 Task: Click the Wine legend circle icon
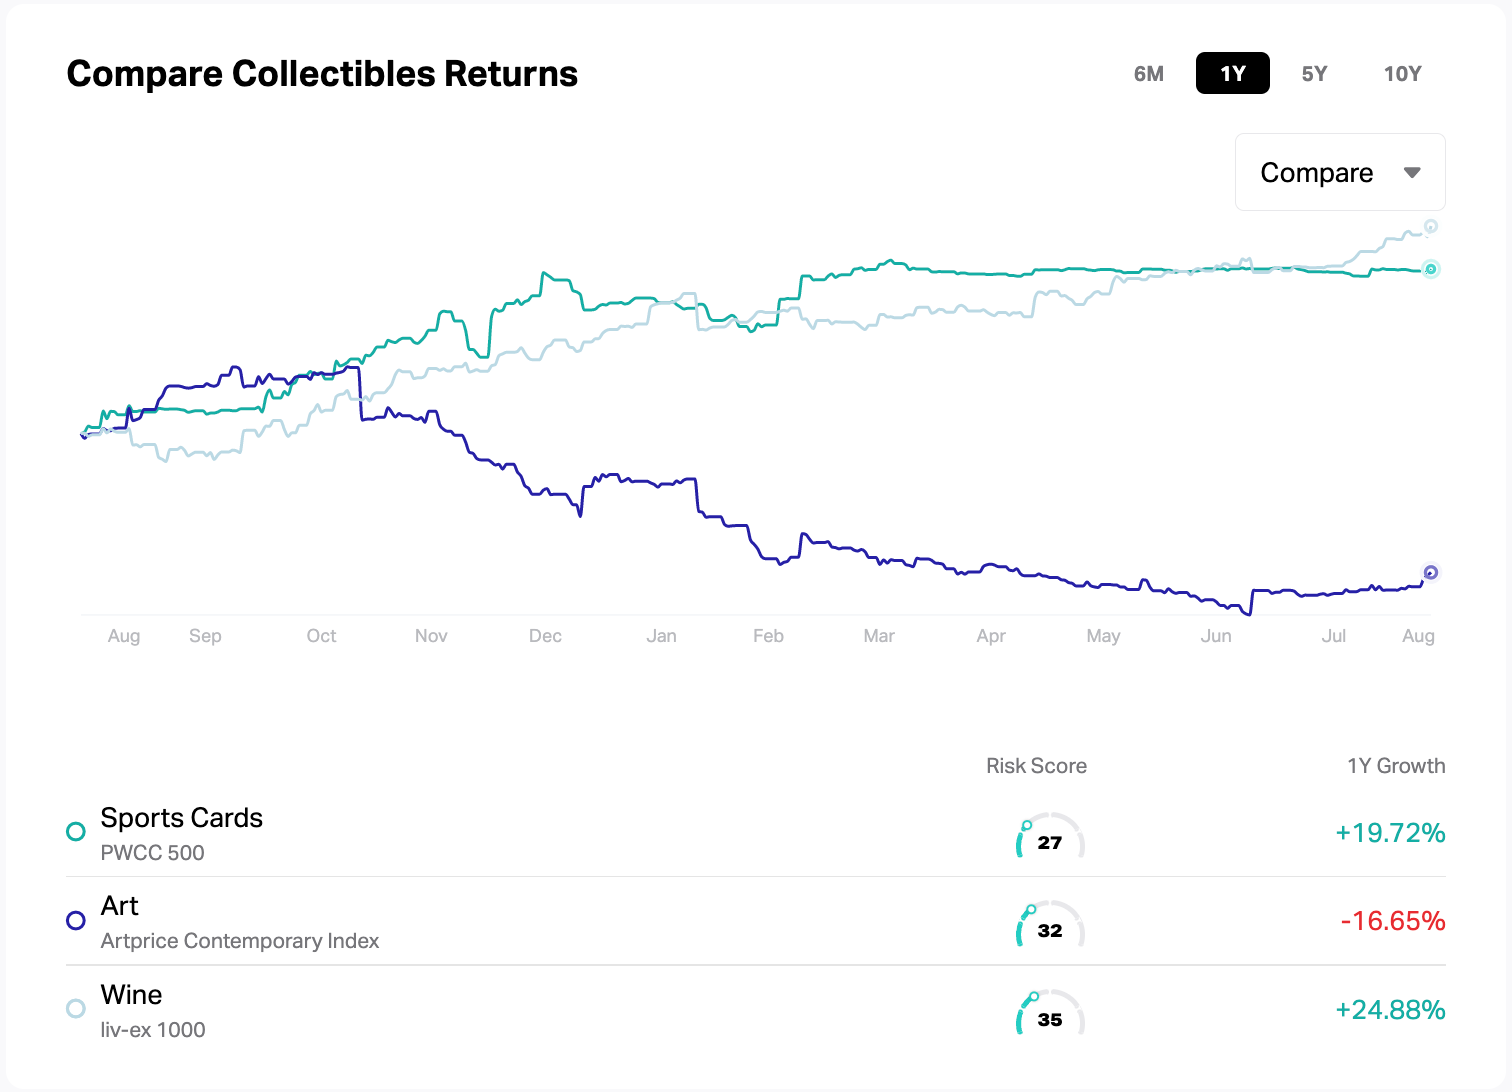click(75, 1008)
